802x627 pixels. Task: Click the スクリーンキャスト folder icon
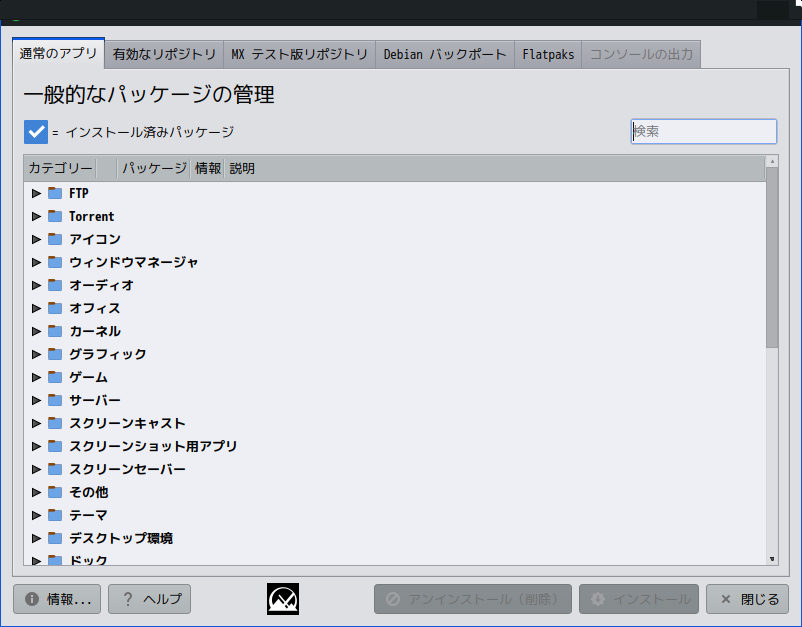(55, 423)
